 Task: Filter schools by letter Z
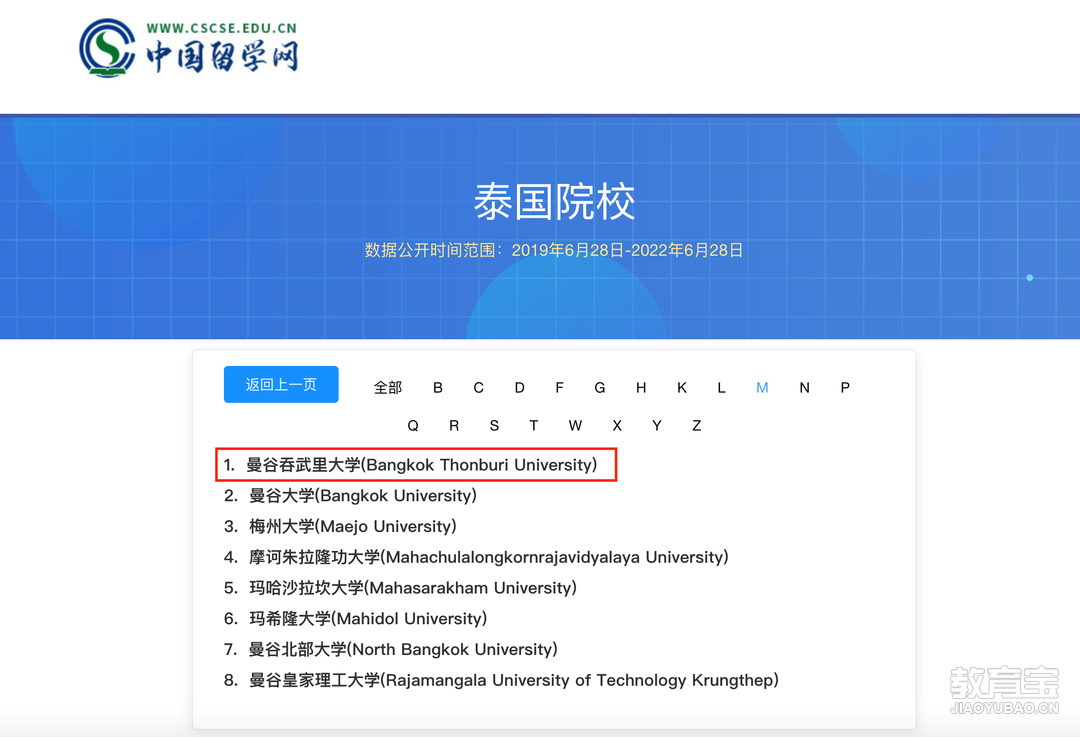(x=696, y=426)
